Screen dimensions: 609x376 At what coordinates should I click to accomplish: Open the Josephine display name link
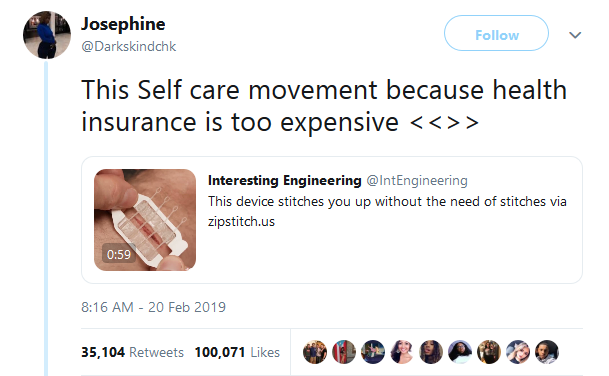point(123,24)
